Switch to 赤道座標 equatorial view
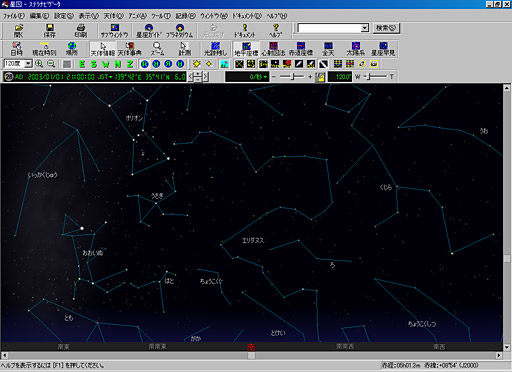 pos(301,49)
